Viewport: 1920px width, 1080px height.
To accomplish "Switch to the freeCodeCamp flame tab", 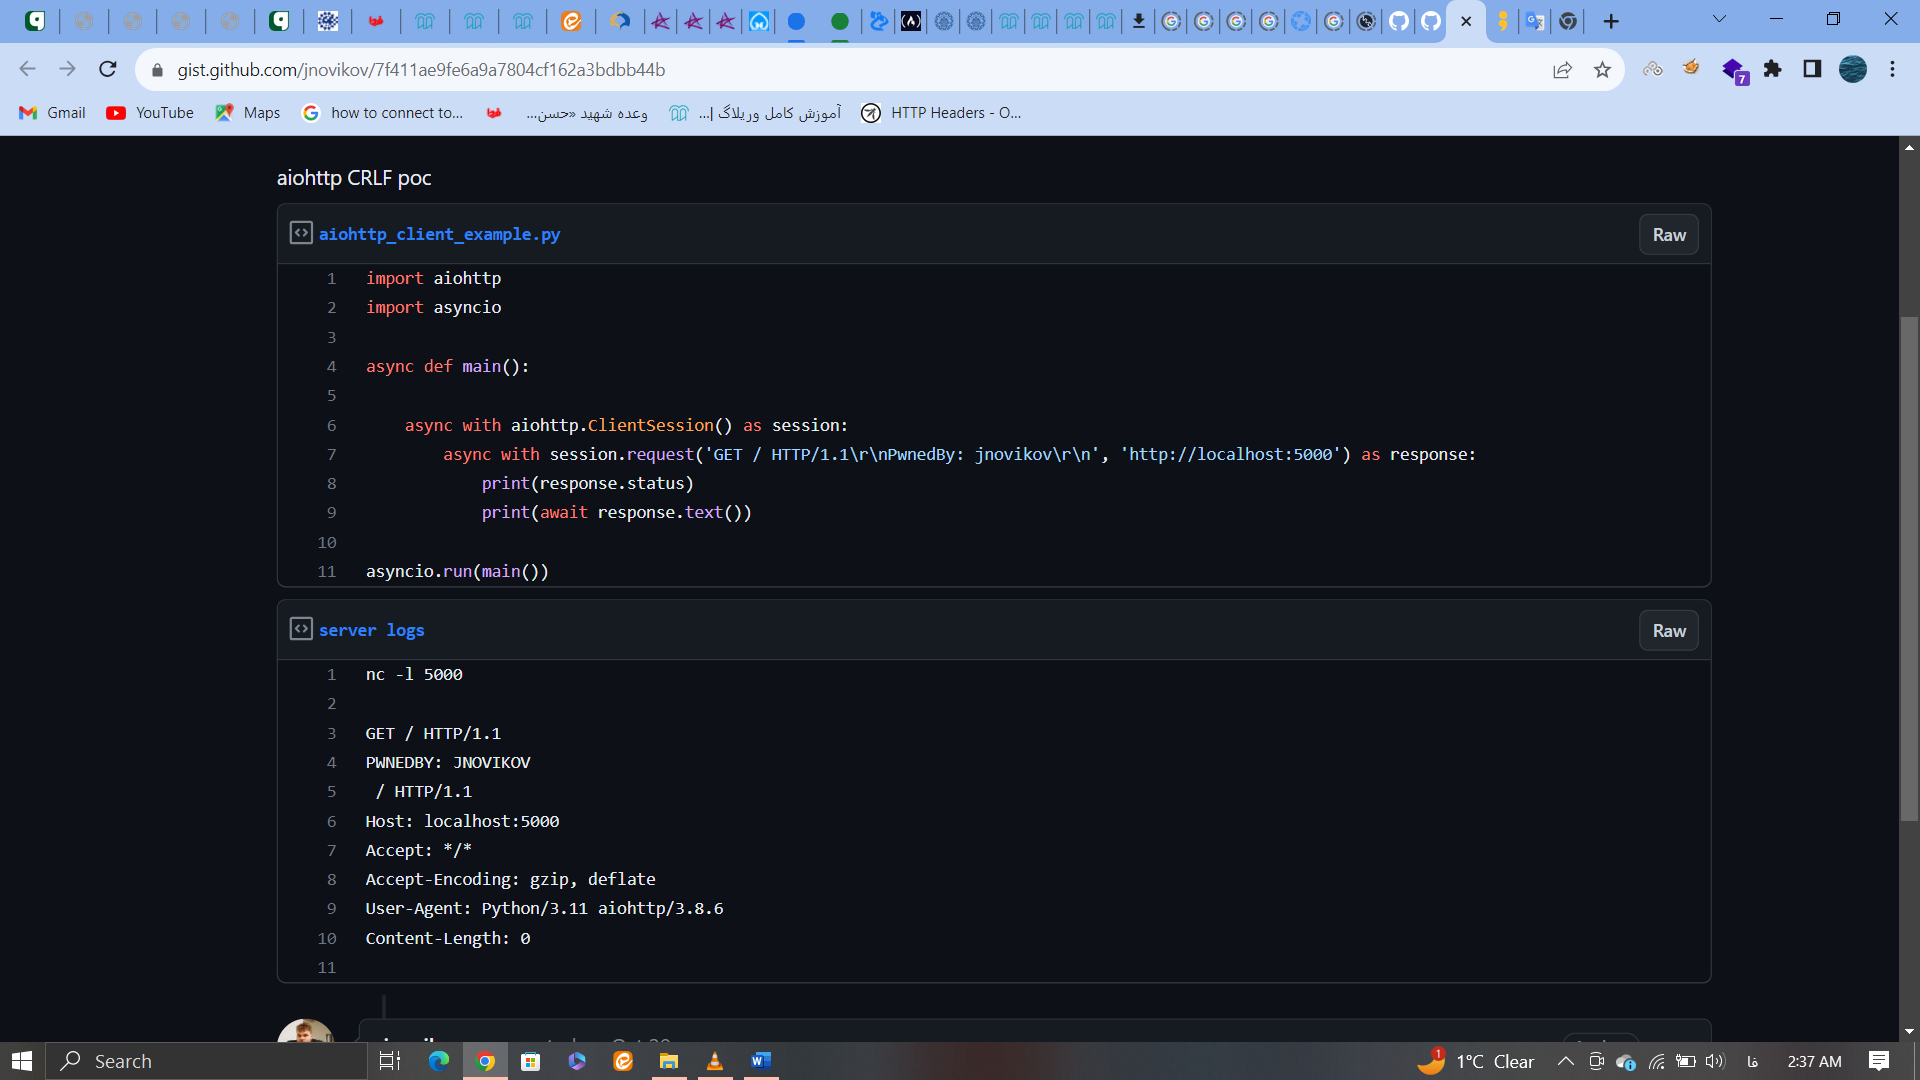I will [x=911, y=21].
